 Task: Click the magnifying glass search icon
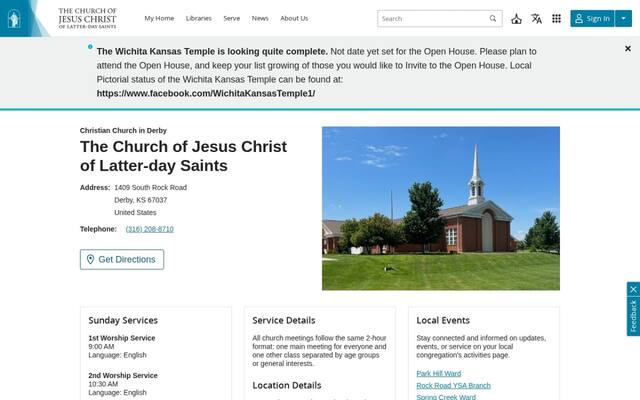coord(493,18)
